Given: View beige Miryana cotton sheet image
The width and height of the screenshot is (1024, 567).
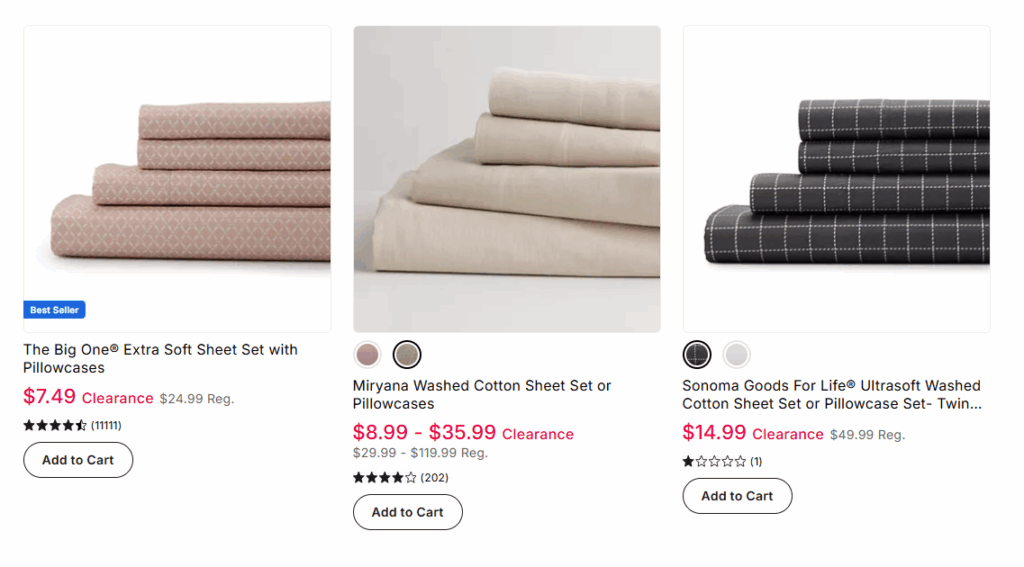Looking at the screenshot, I should [x=507, y=178].
